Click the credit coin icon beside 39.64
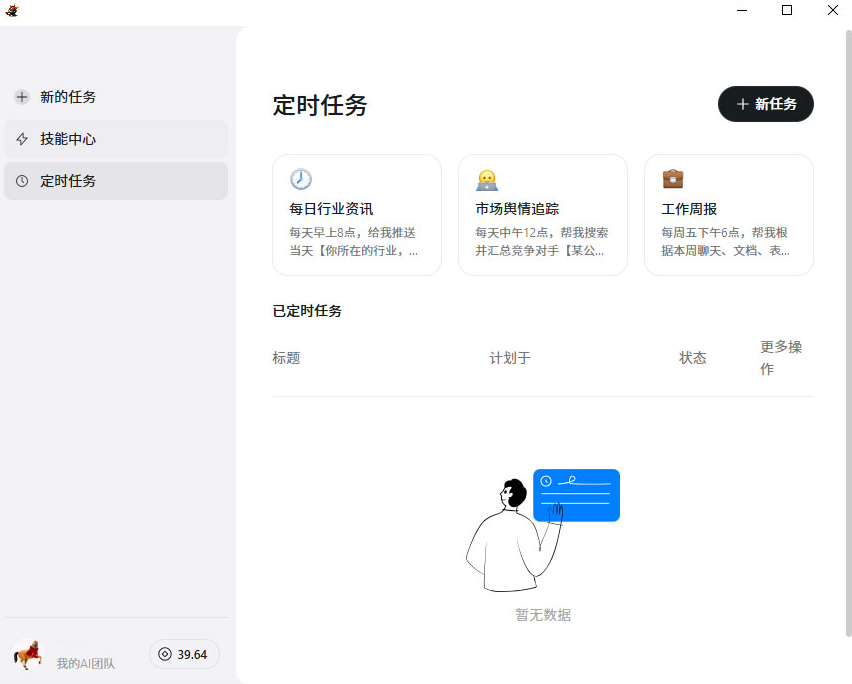This screenshot has height=684, width=852. pos(165,654)
